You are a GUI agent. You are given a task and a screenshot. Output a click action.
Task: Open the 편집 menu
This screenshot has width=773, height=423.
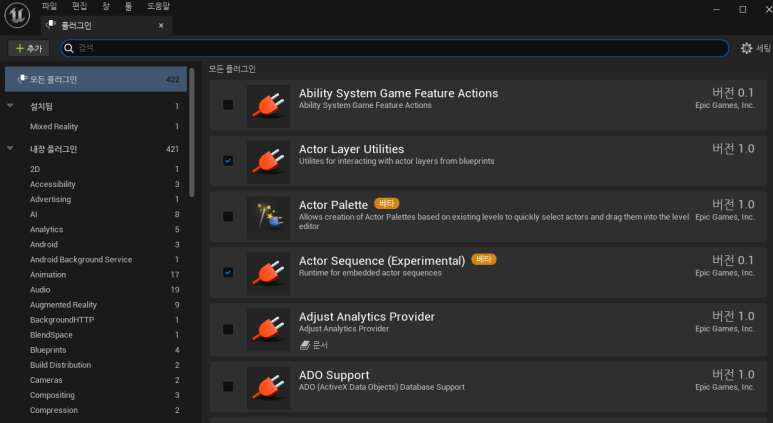pyautogui.click(x=79, y=6)
